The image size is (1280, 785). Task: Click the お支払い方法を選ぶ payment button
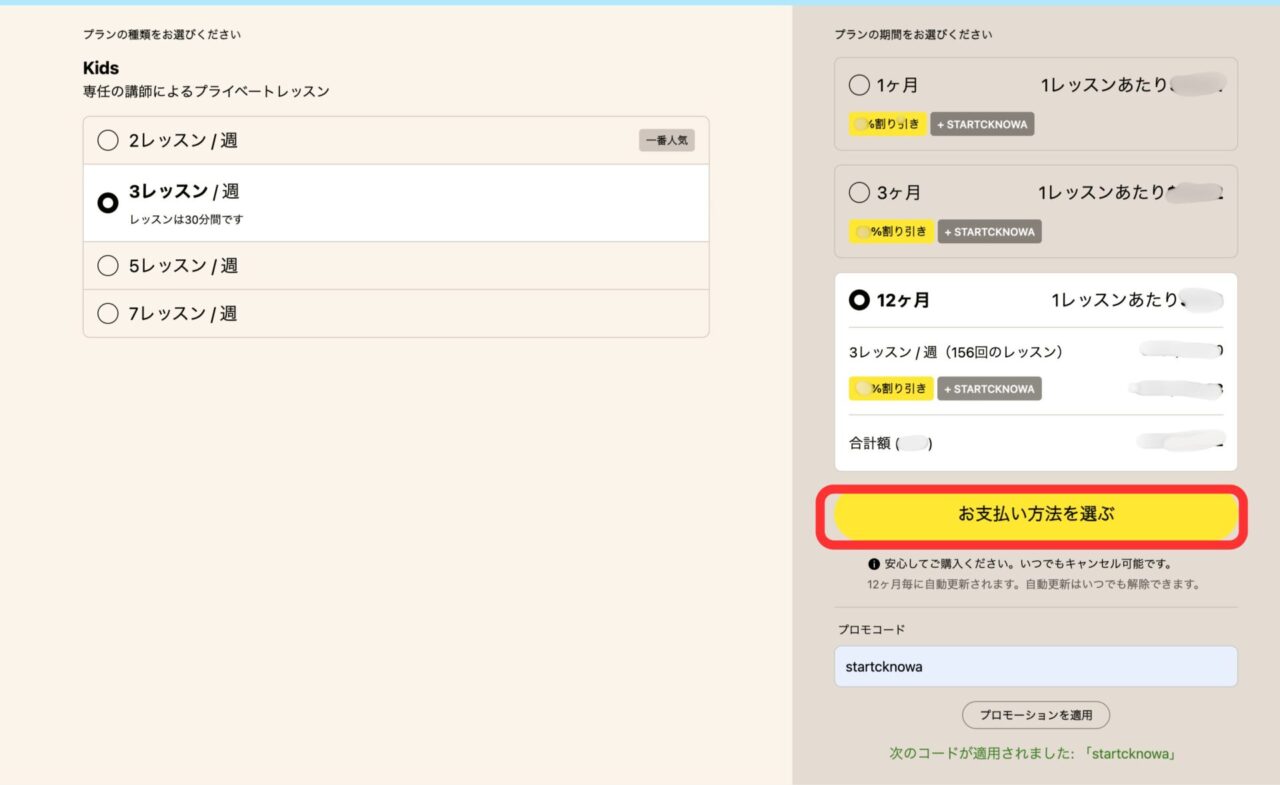click(x=1035, y=516)
